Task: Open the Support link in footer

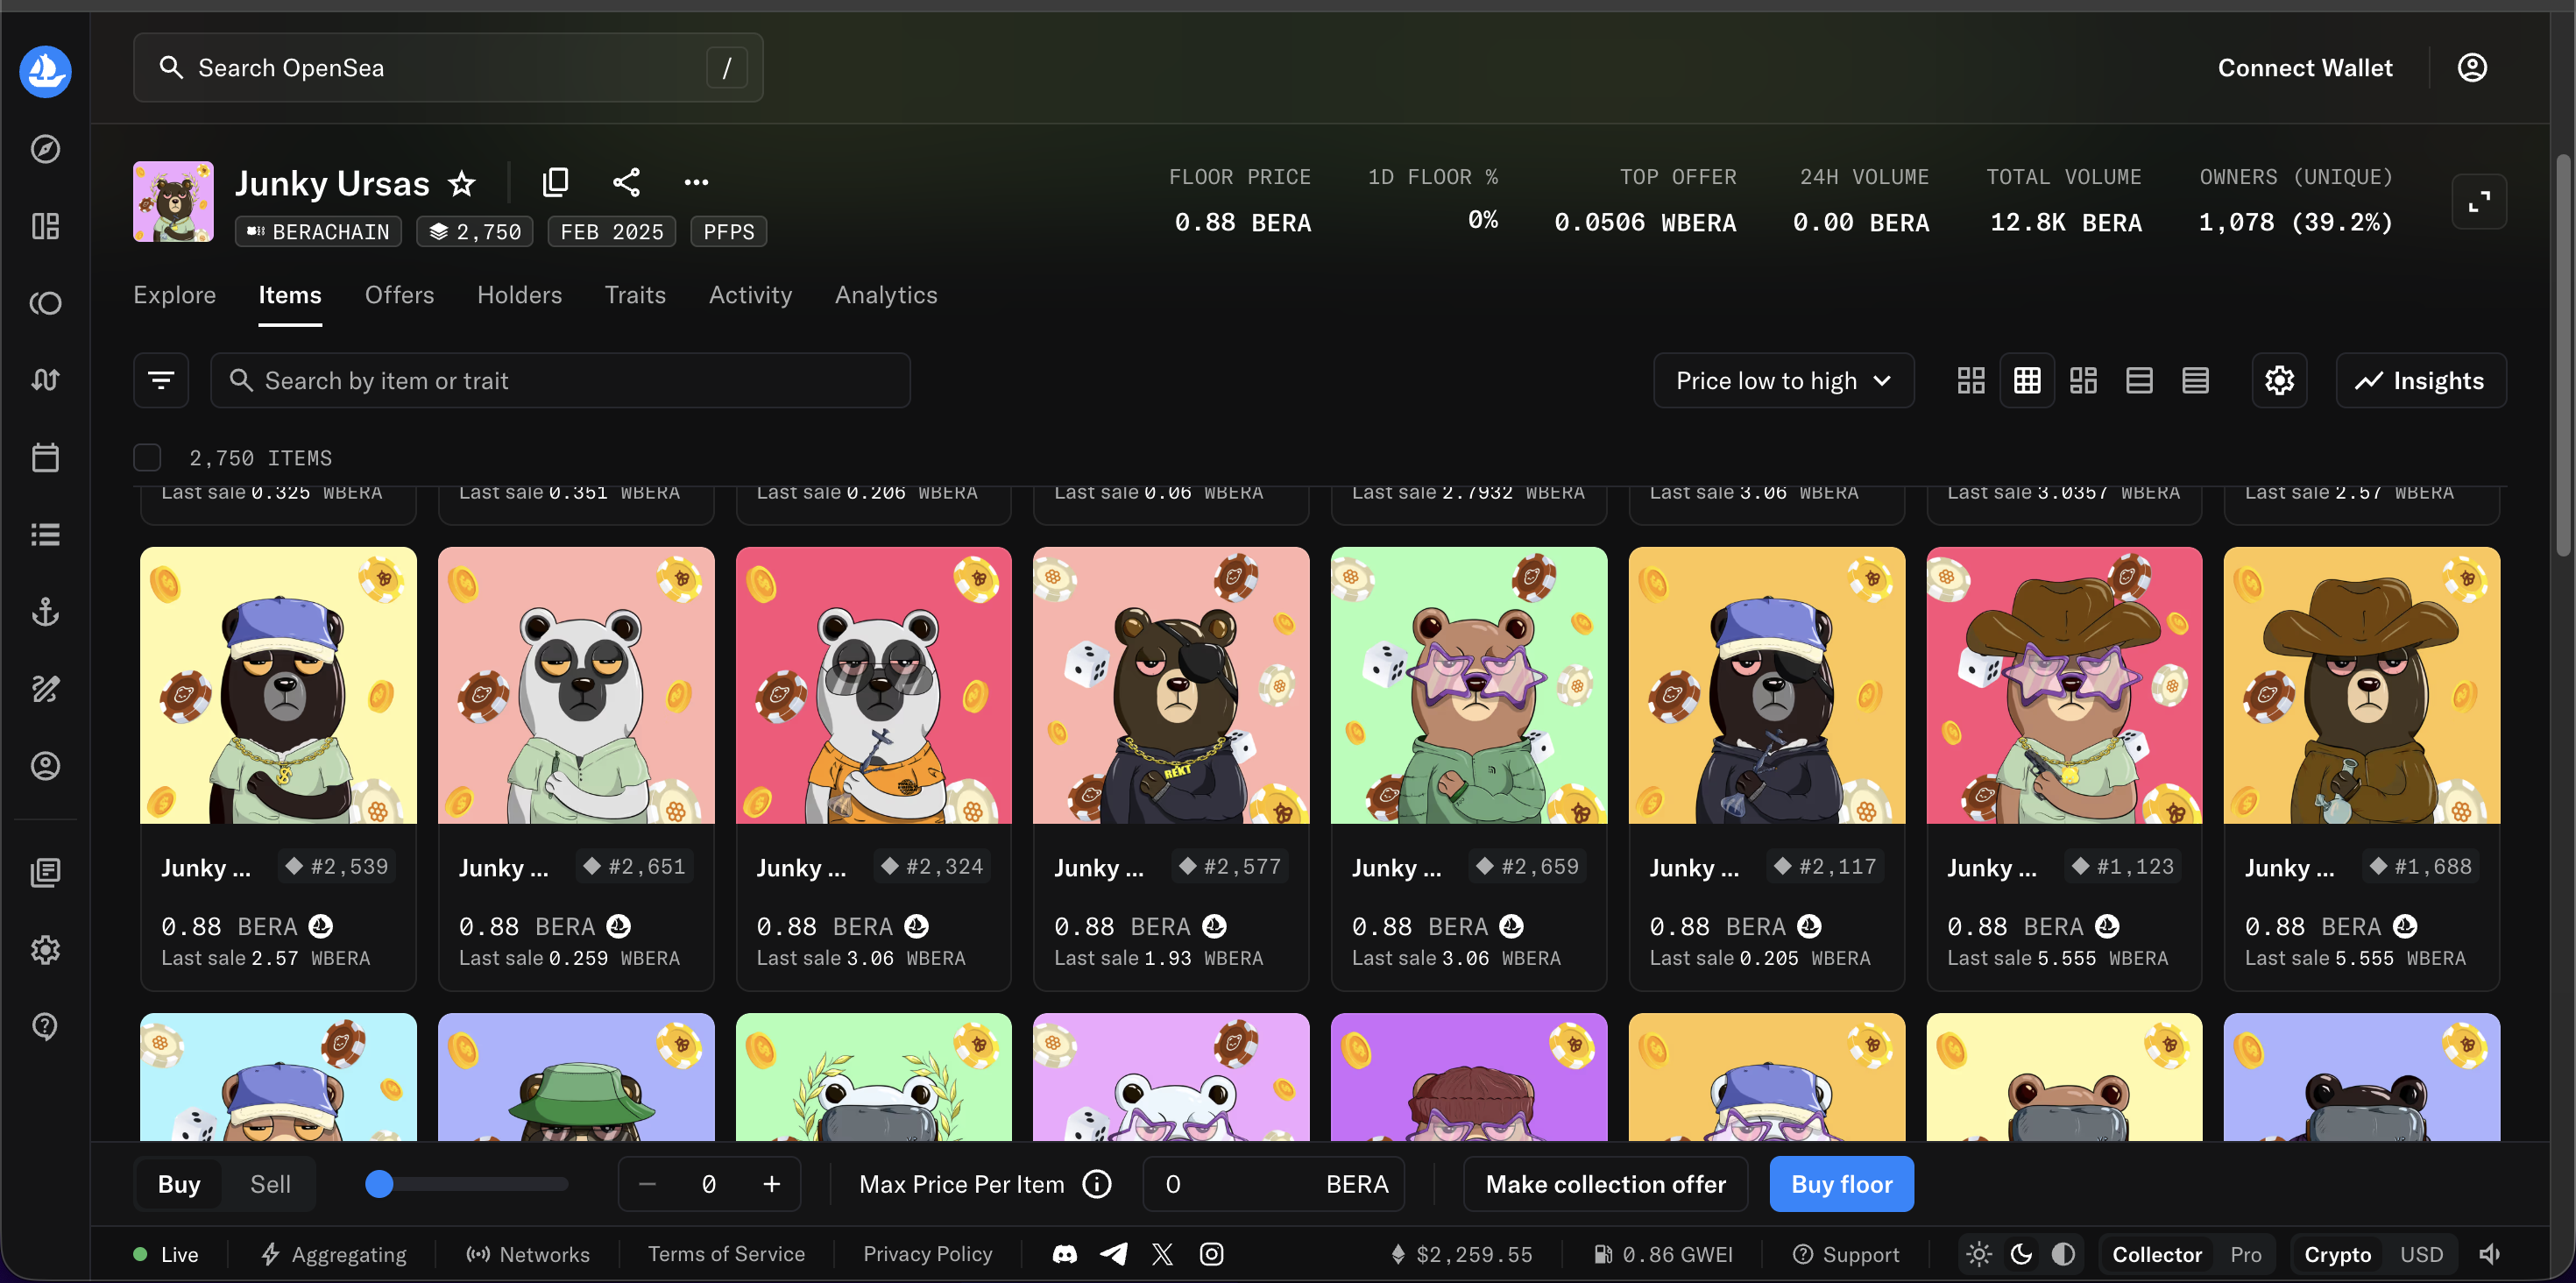Action: pyautogui.click(x=1845, y=1254)
